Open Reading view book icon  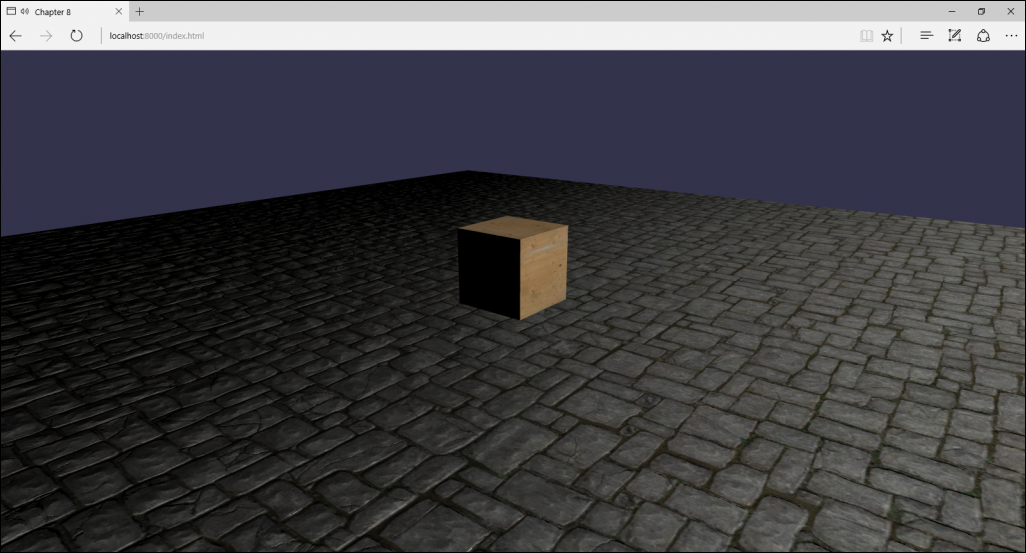coord(866,36)
